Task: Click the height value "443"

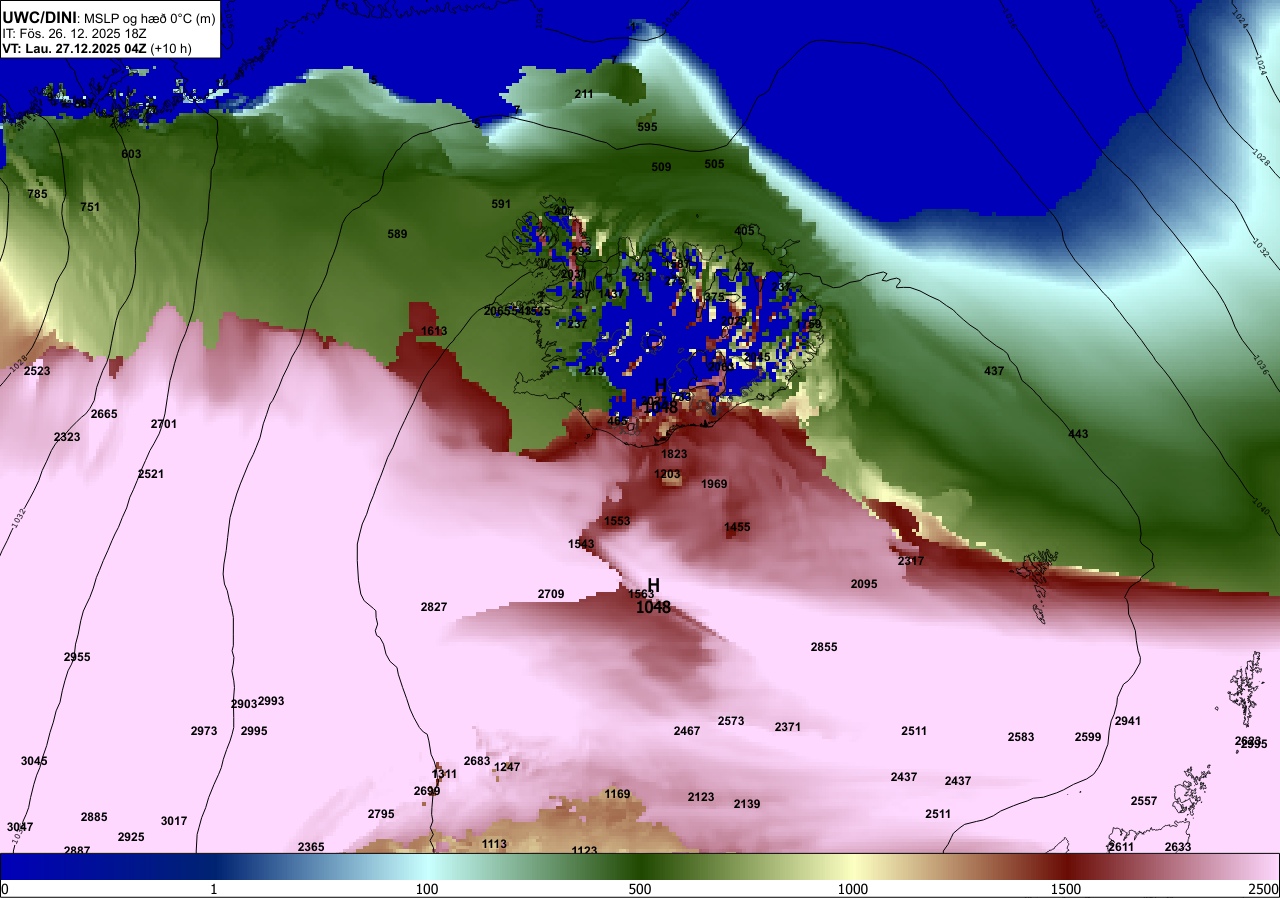Action: coord(1078,434)
